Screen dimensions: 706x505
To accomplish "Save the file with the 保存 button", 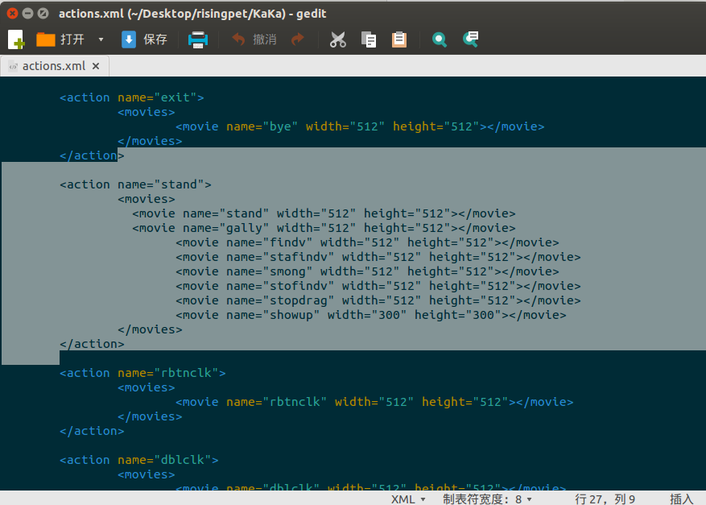I will [144, 40].
